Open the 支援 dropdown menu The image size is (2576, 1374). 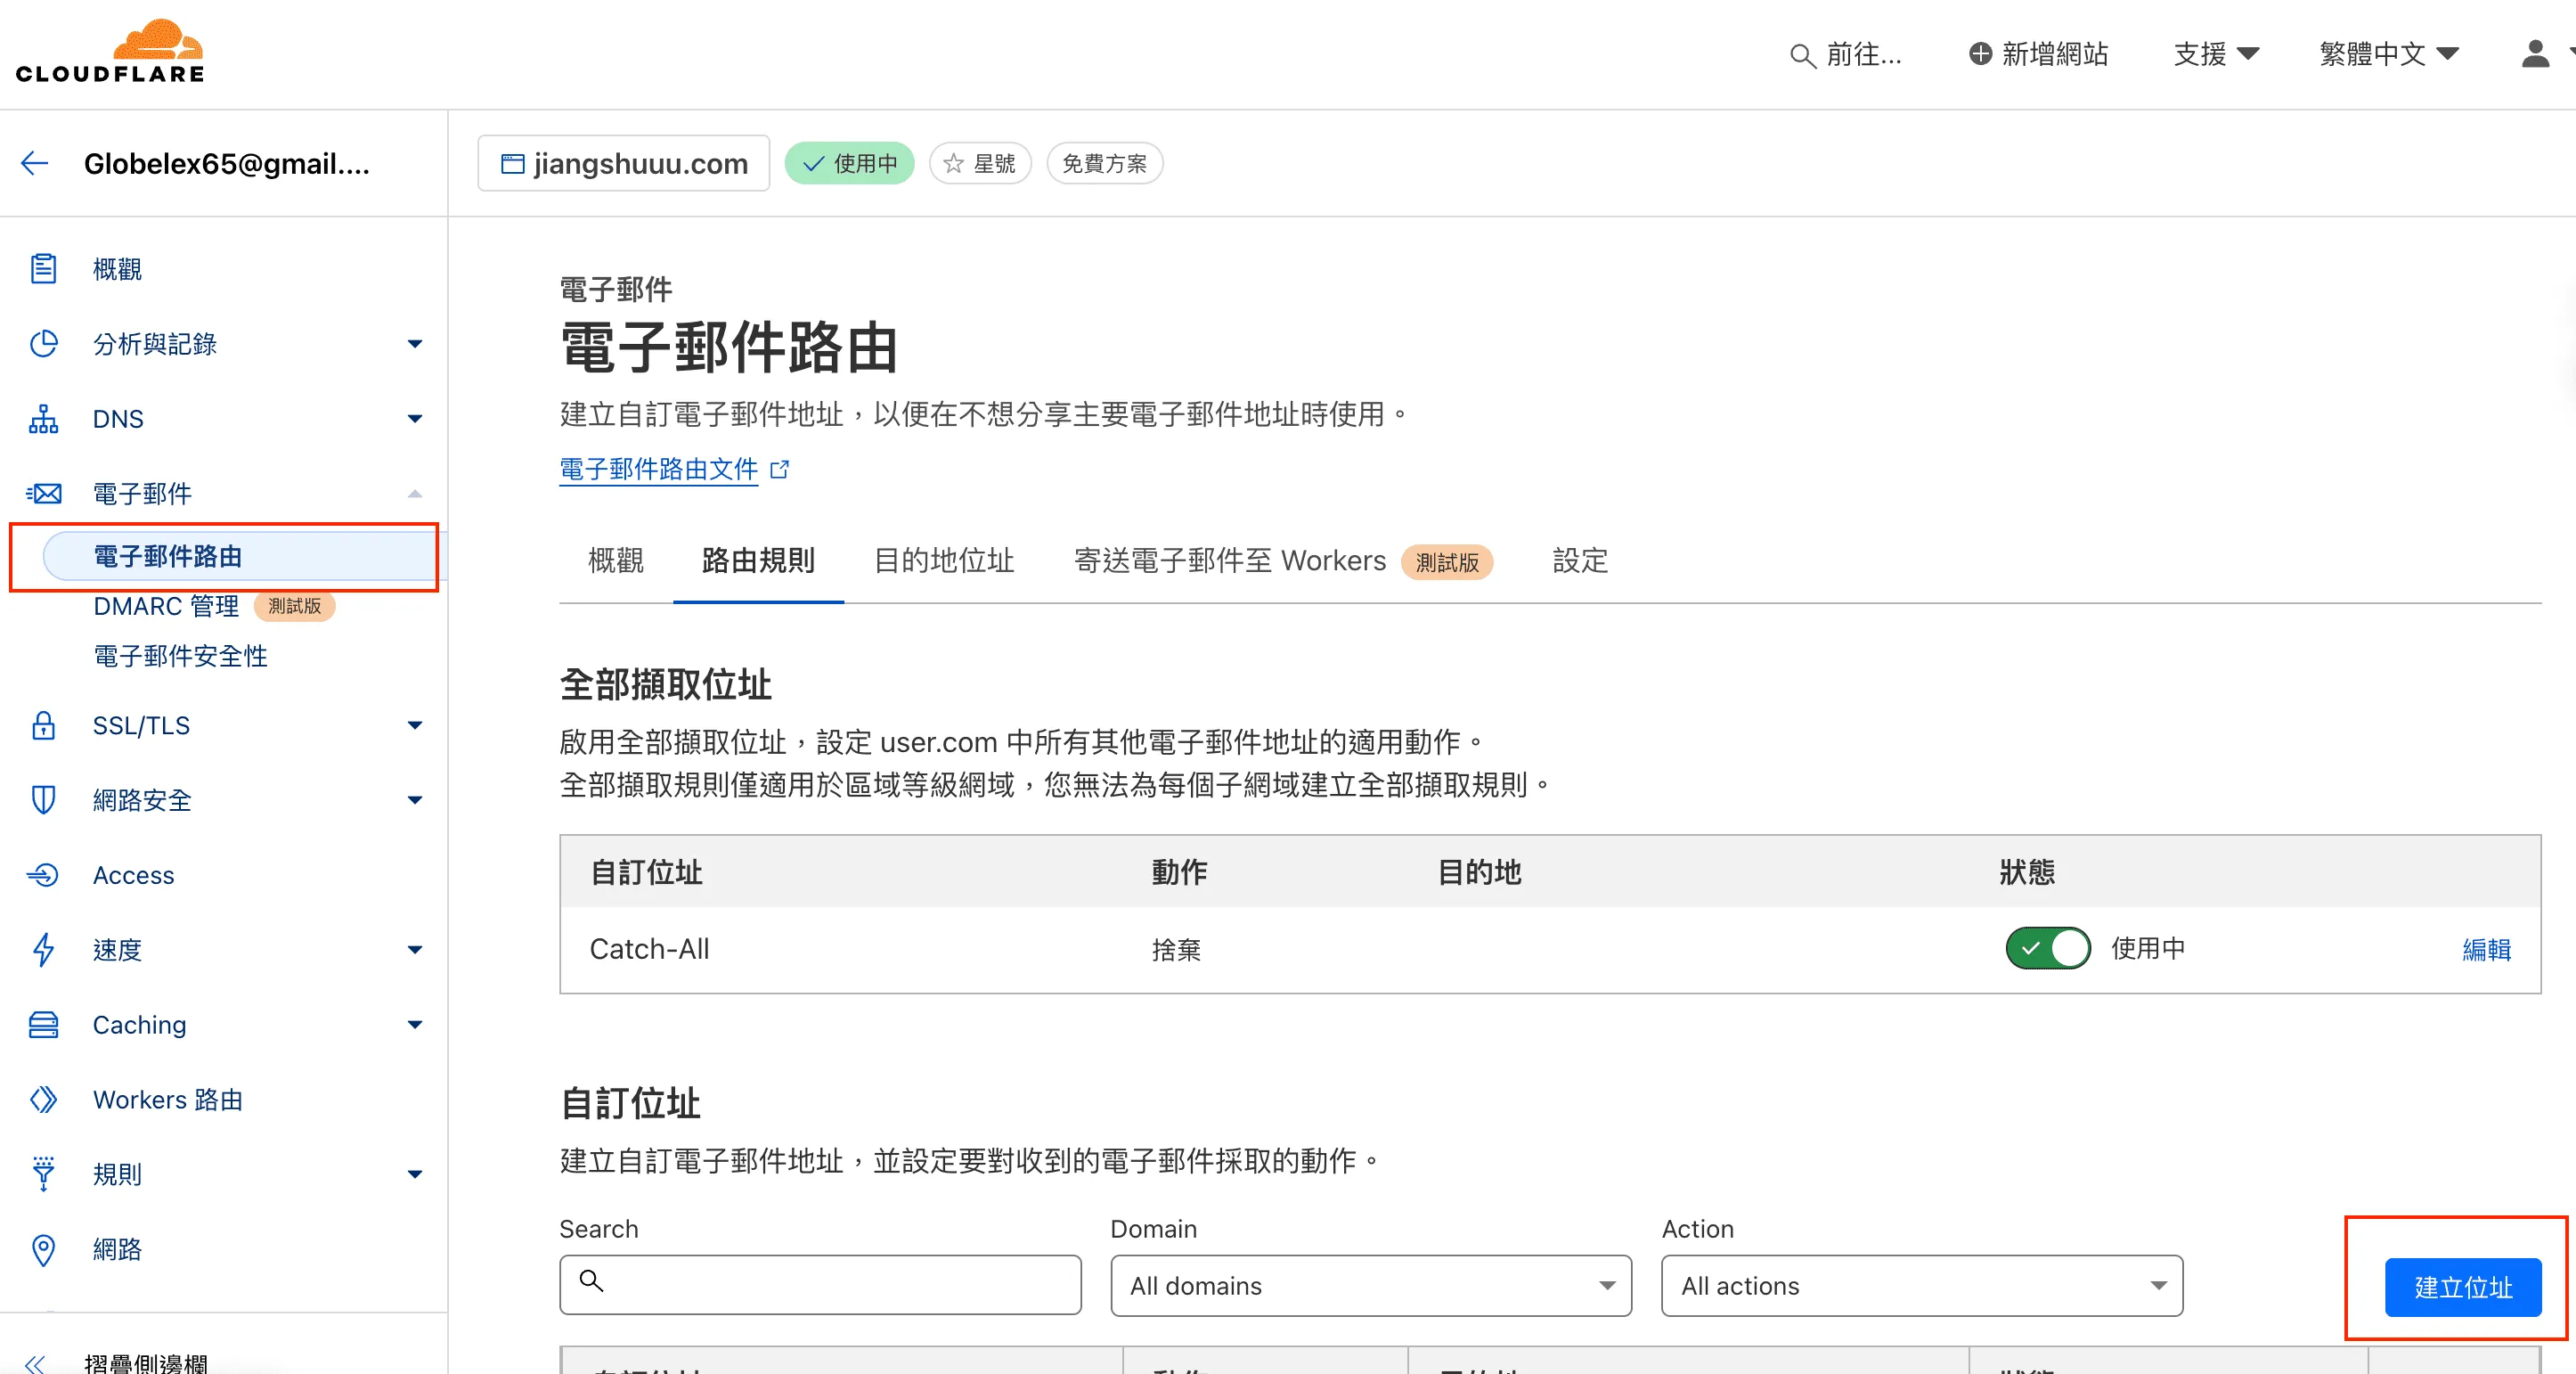click(x=2216, y=53)
